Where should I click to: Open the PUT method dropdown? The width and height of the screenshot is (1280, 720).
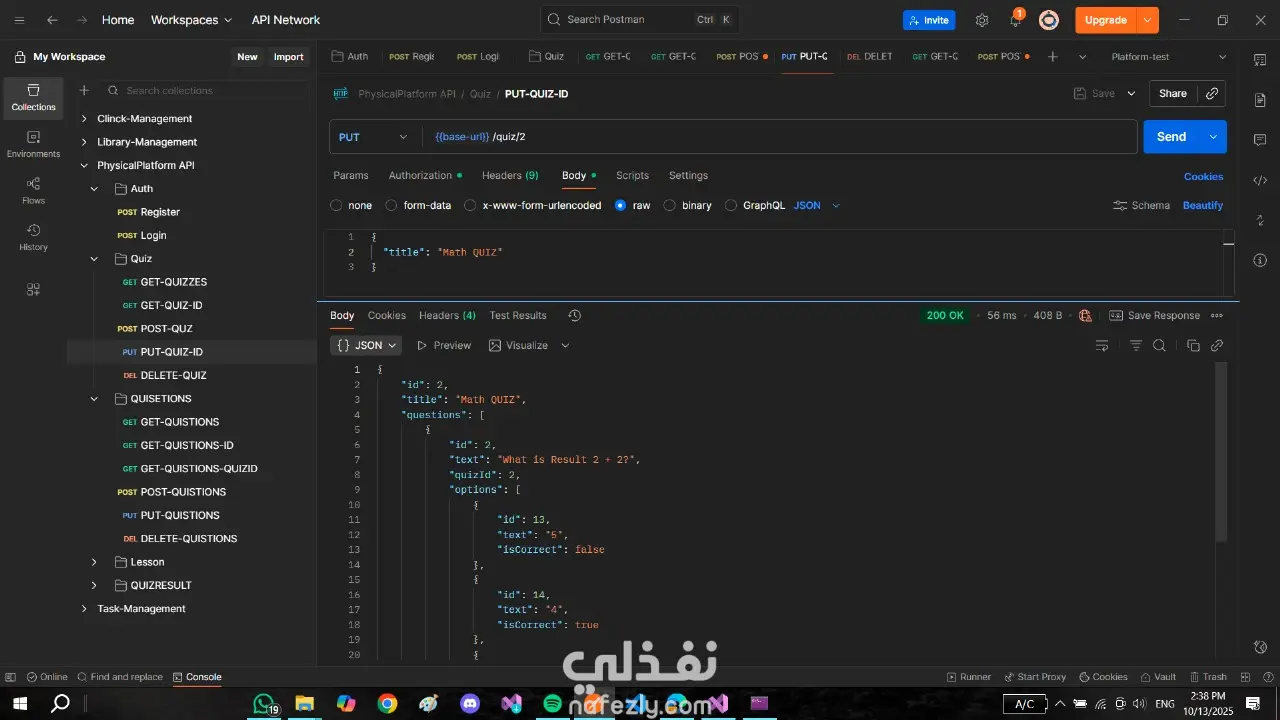coord(374,137)
